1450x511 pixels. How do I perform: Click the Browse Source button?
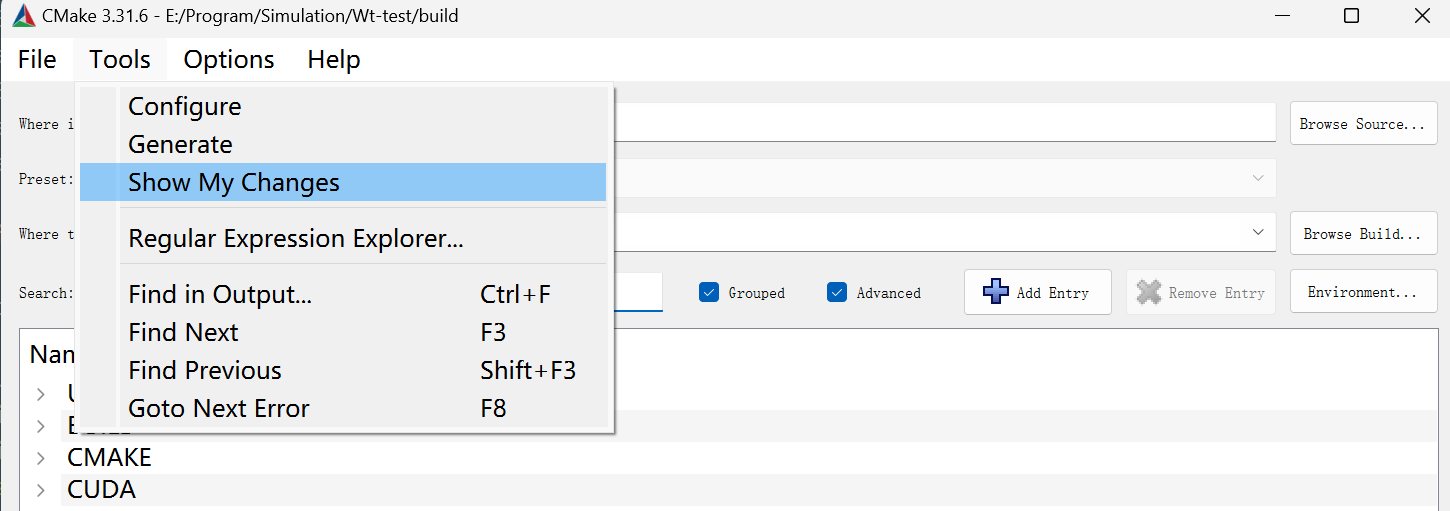point(1363,123)
